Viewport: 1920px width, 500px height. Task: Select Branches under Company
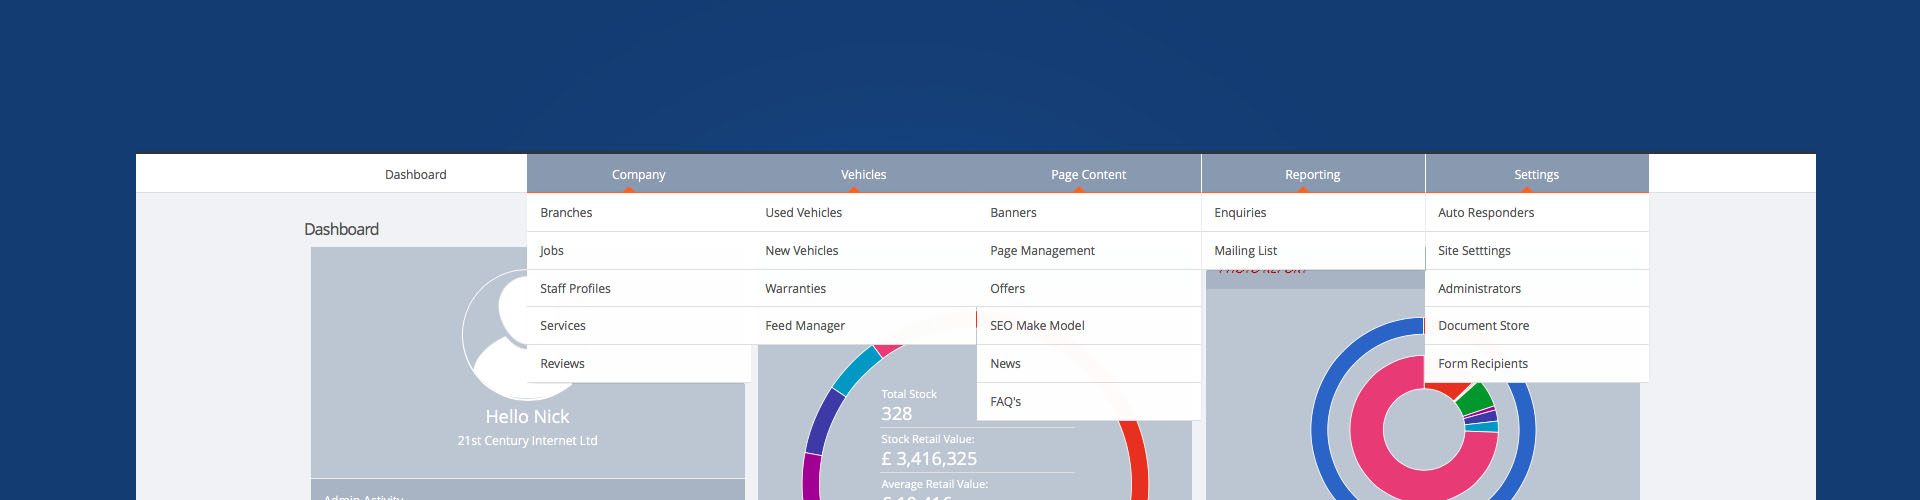coord(639,213)
